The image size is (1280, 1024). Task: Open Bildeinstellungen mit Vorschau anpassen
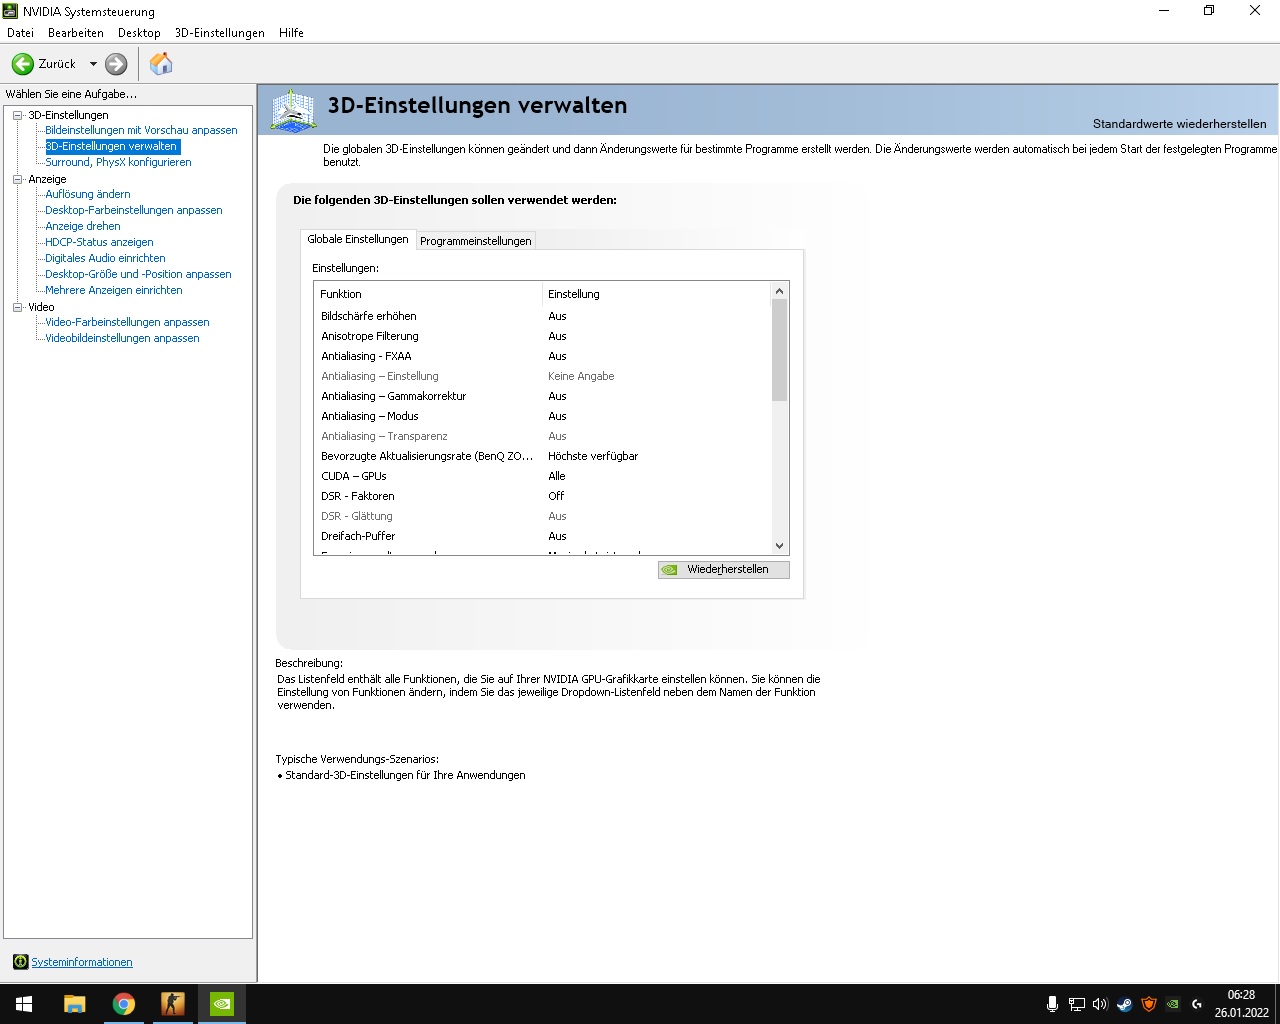click(141, 130)
